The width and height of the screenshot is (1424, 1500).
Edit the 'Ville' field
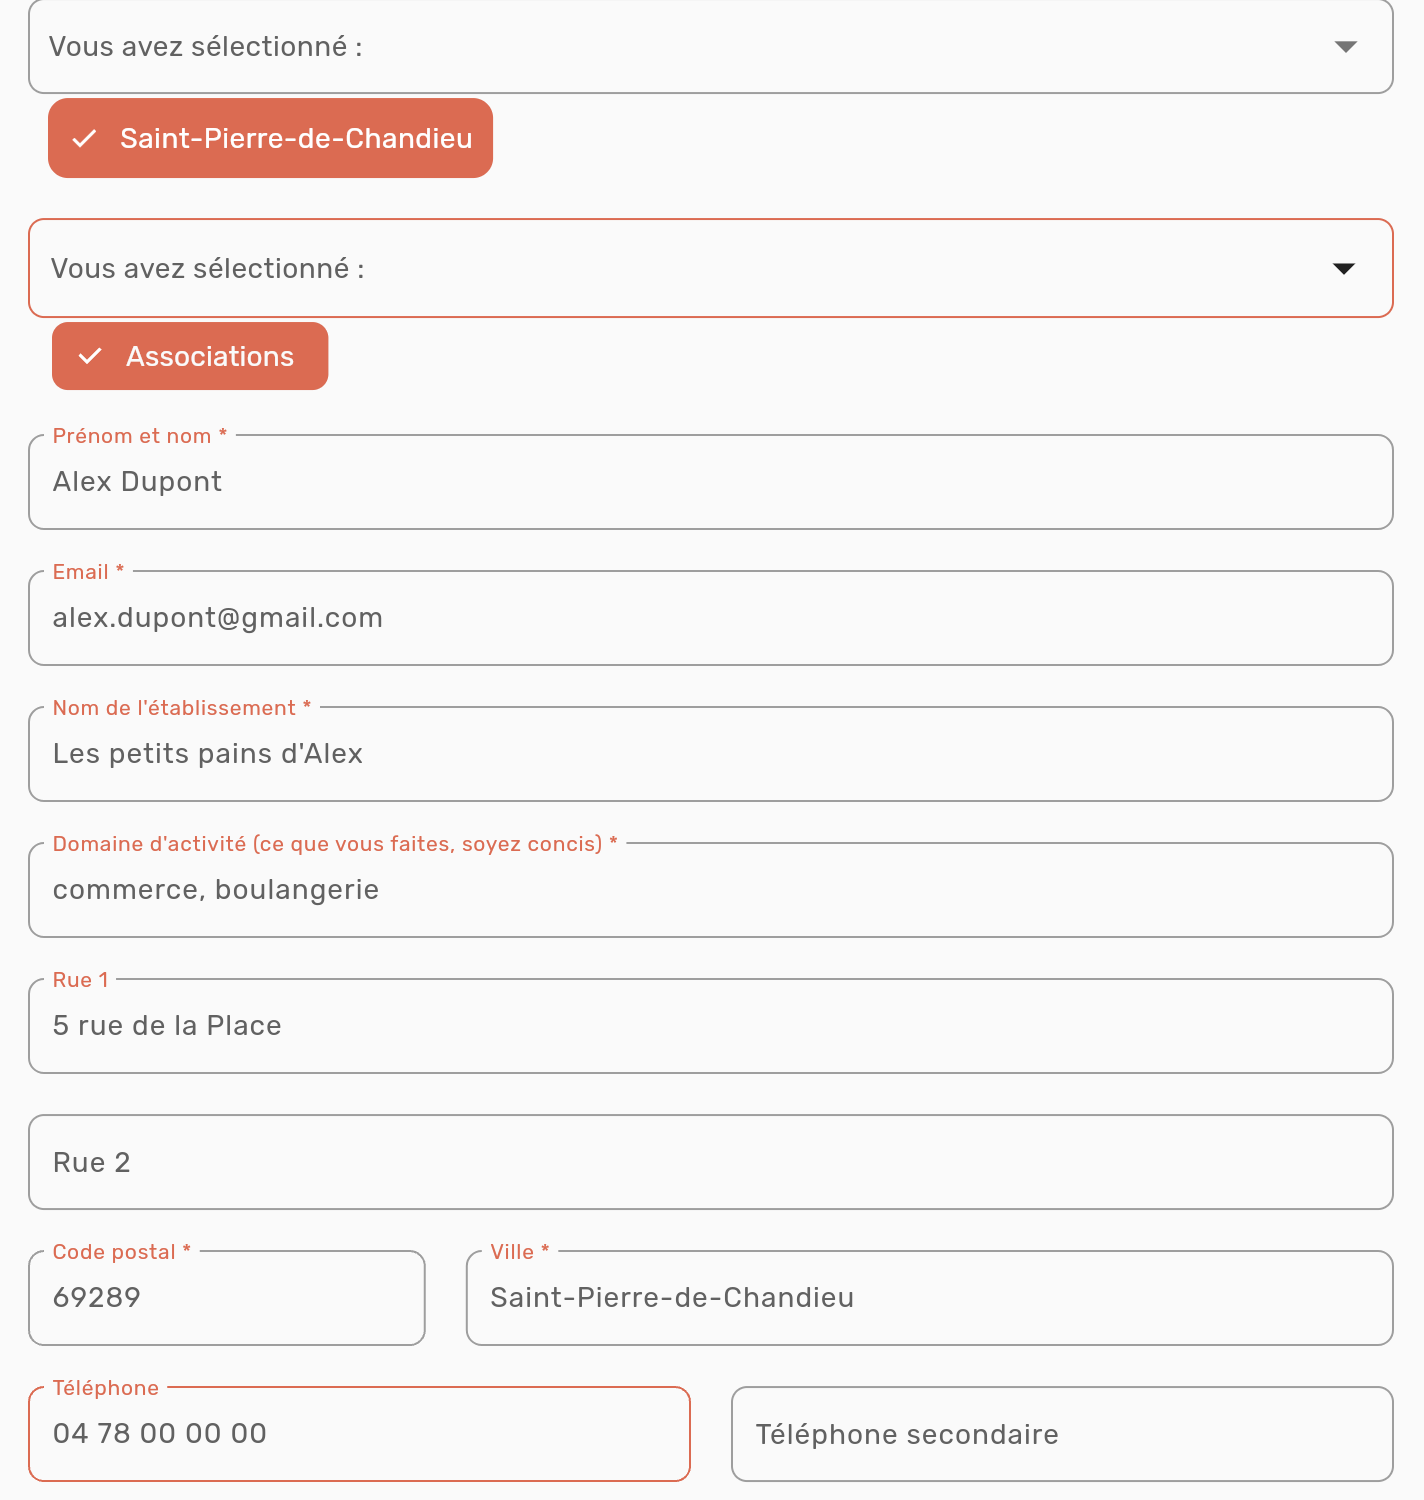tap(930, 1298)
